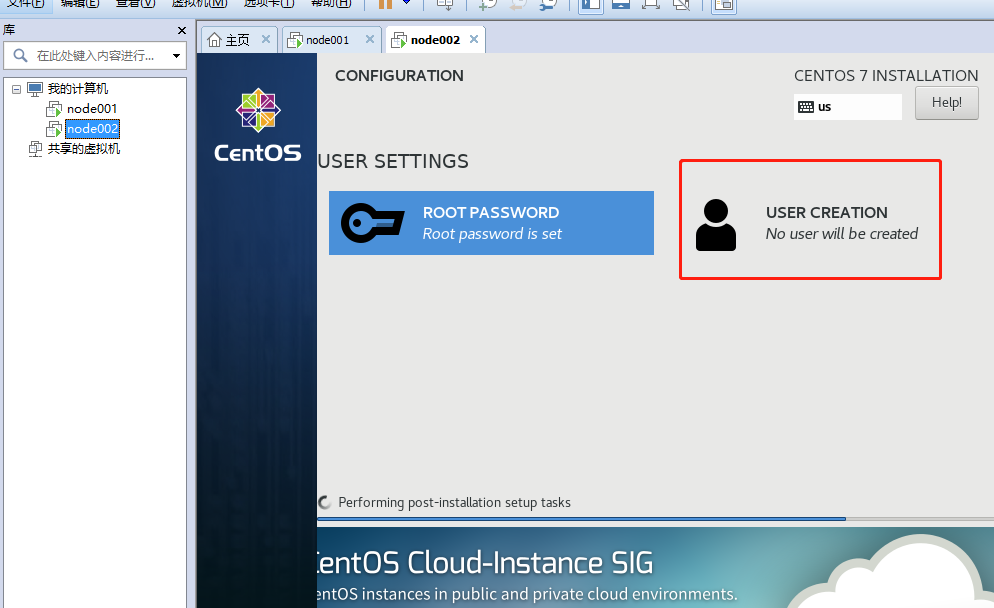
Task: Click the shared virtual machines icon
Action: (35, 149)
